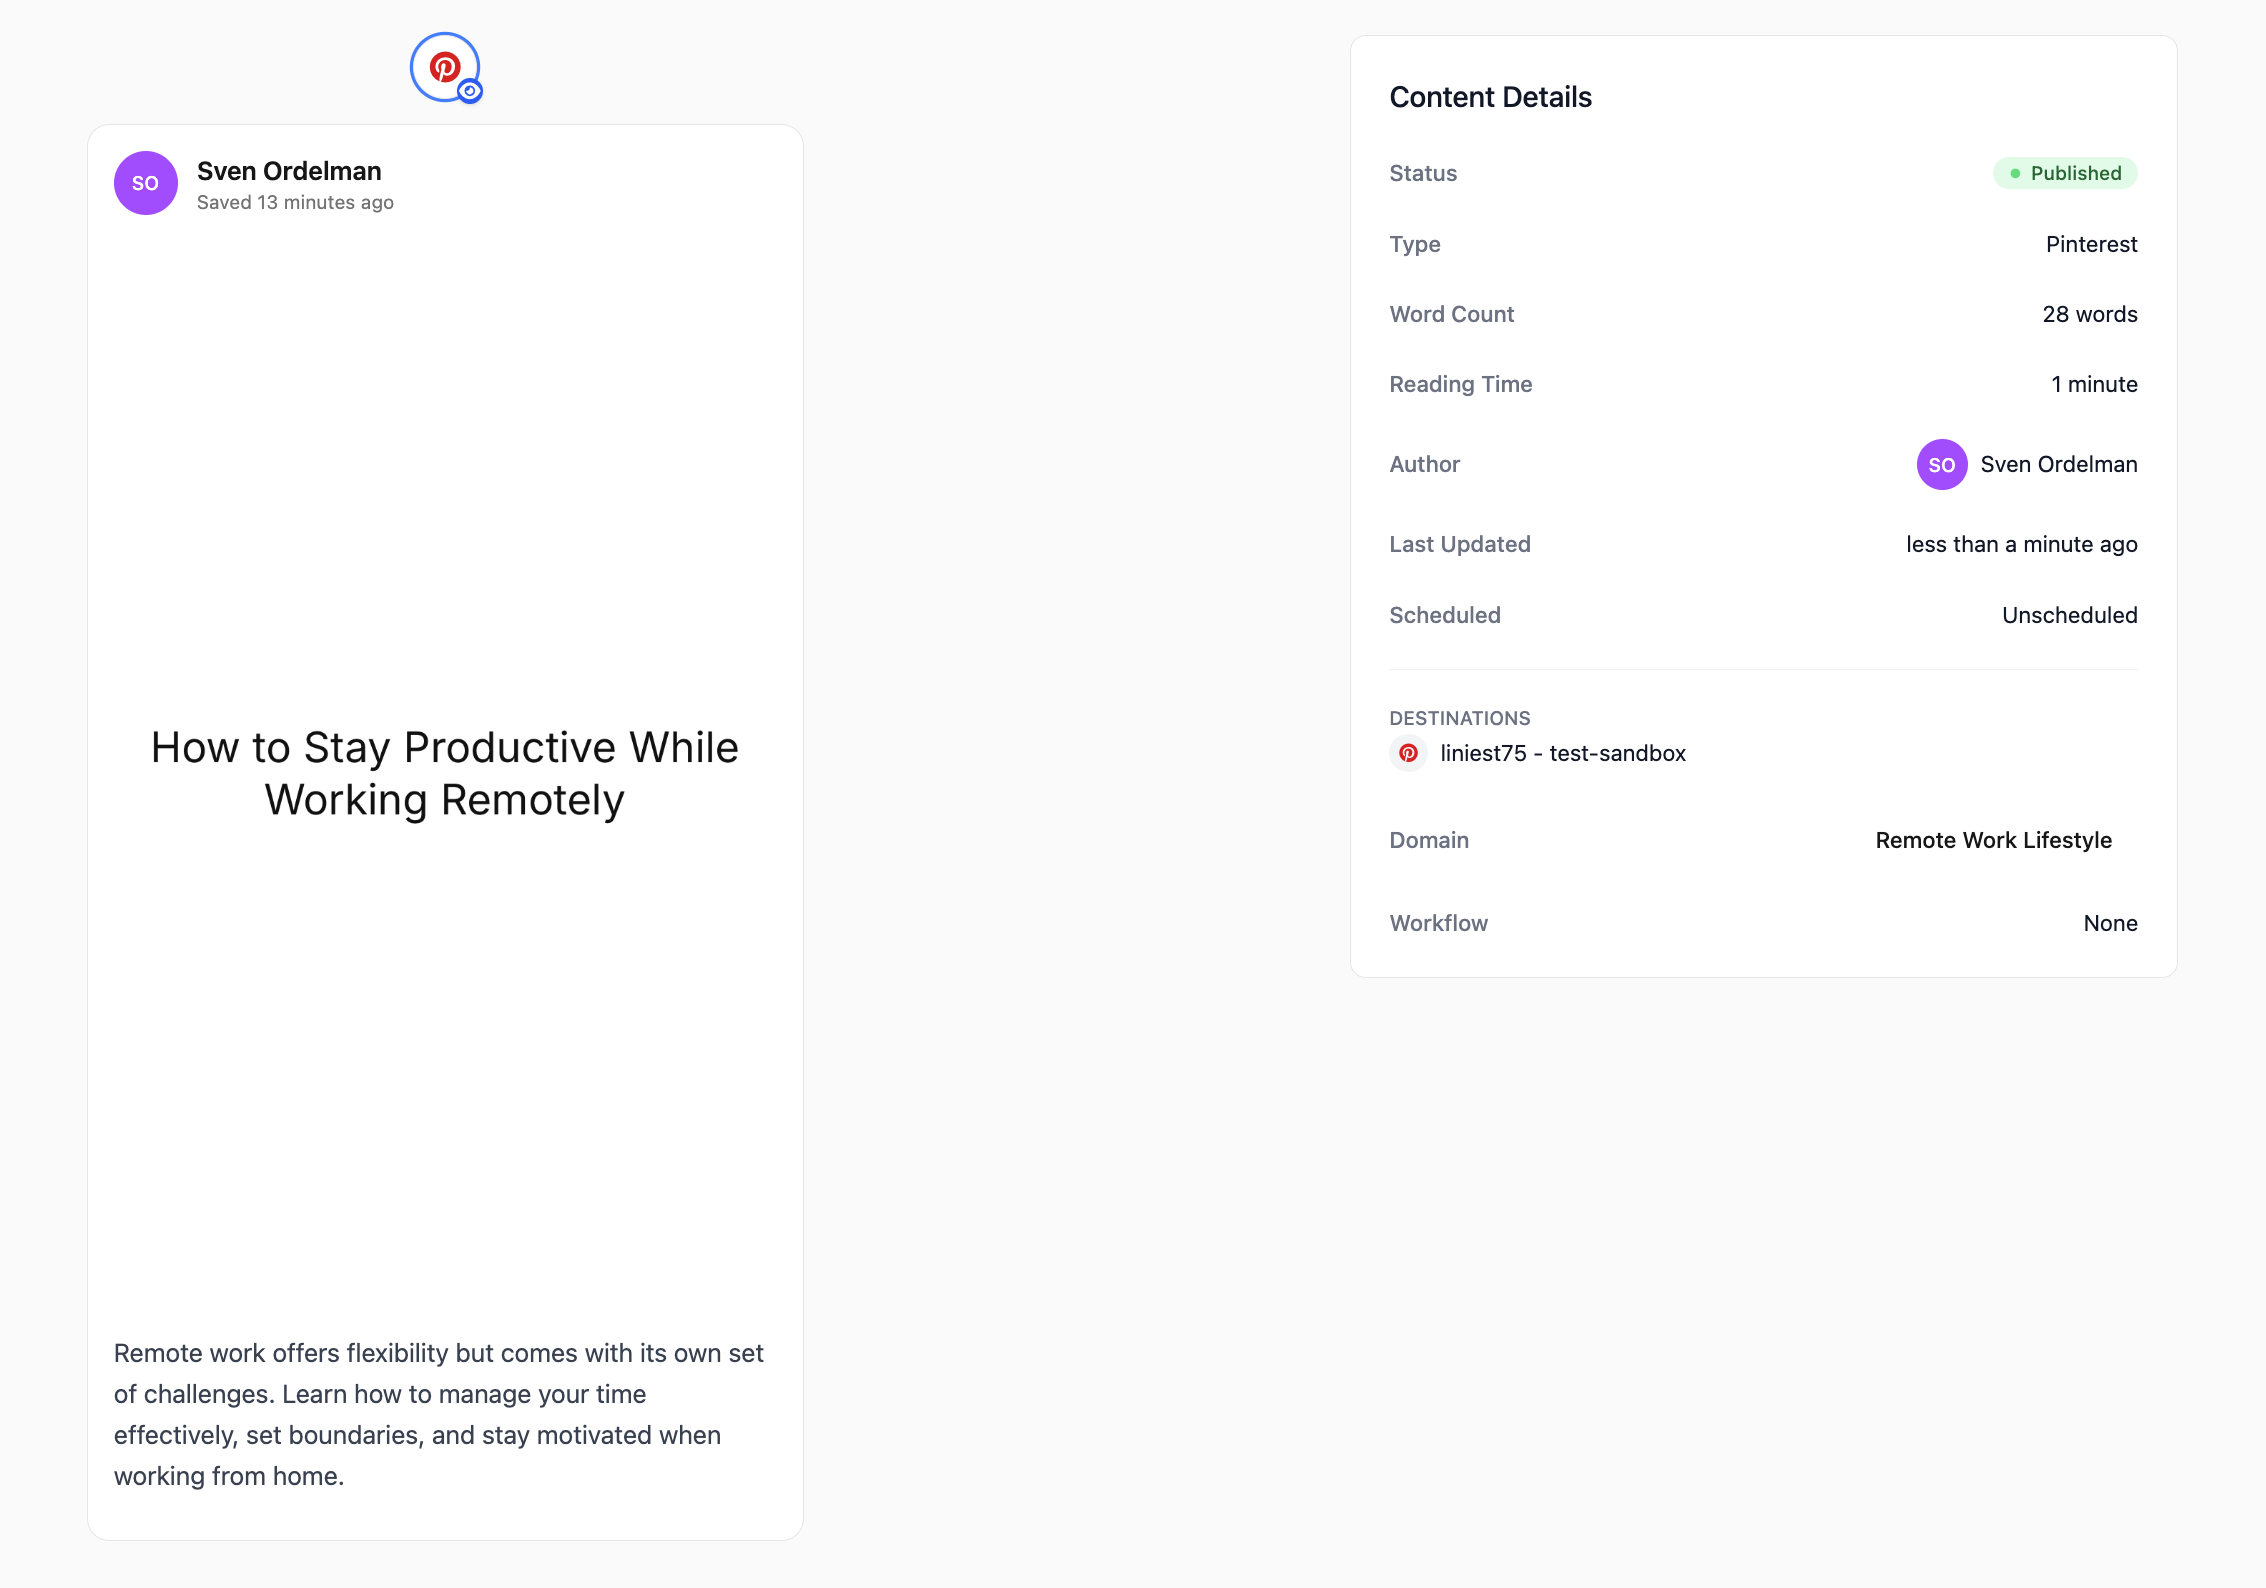
Task: Click the Pinterest logo above the post preview
Action: tap(446, 67)
